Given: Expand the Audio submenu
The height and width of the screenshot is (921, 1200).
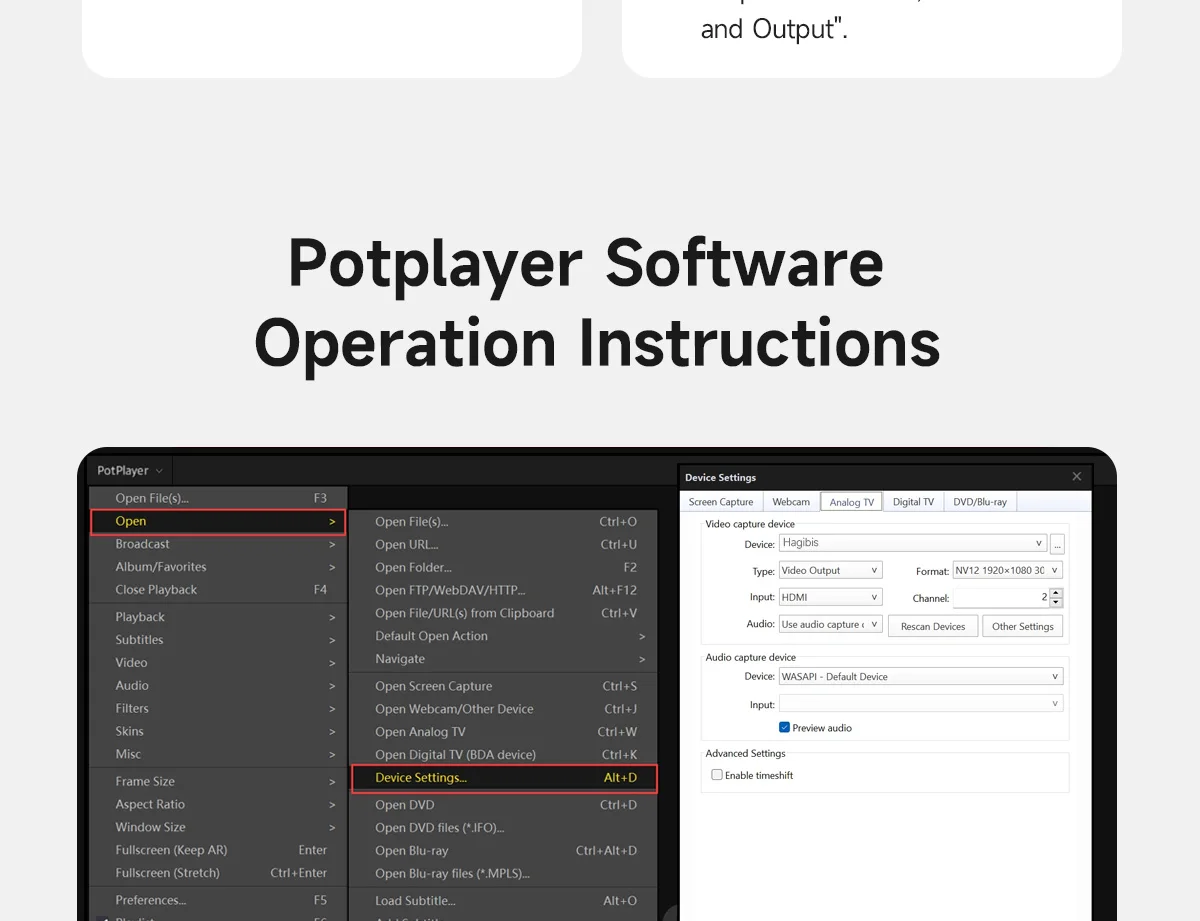Looking at the screenshot, I should point(218,686).
